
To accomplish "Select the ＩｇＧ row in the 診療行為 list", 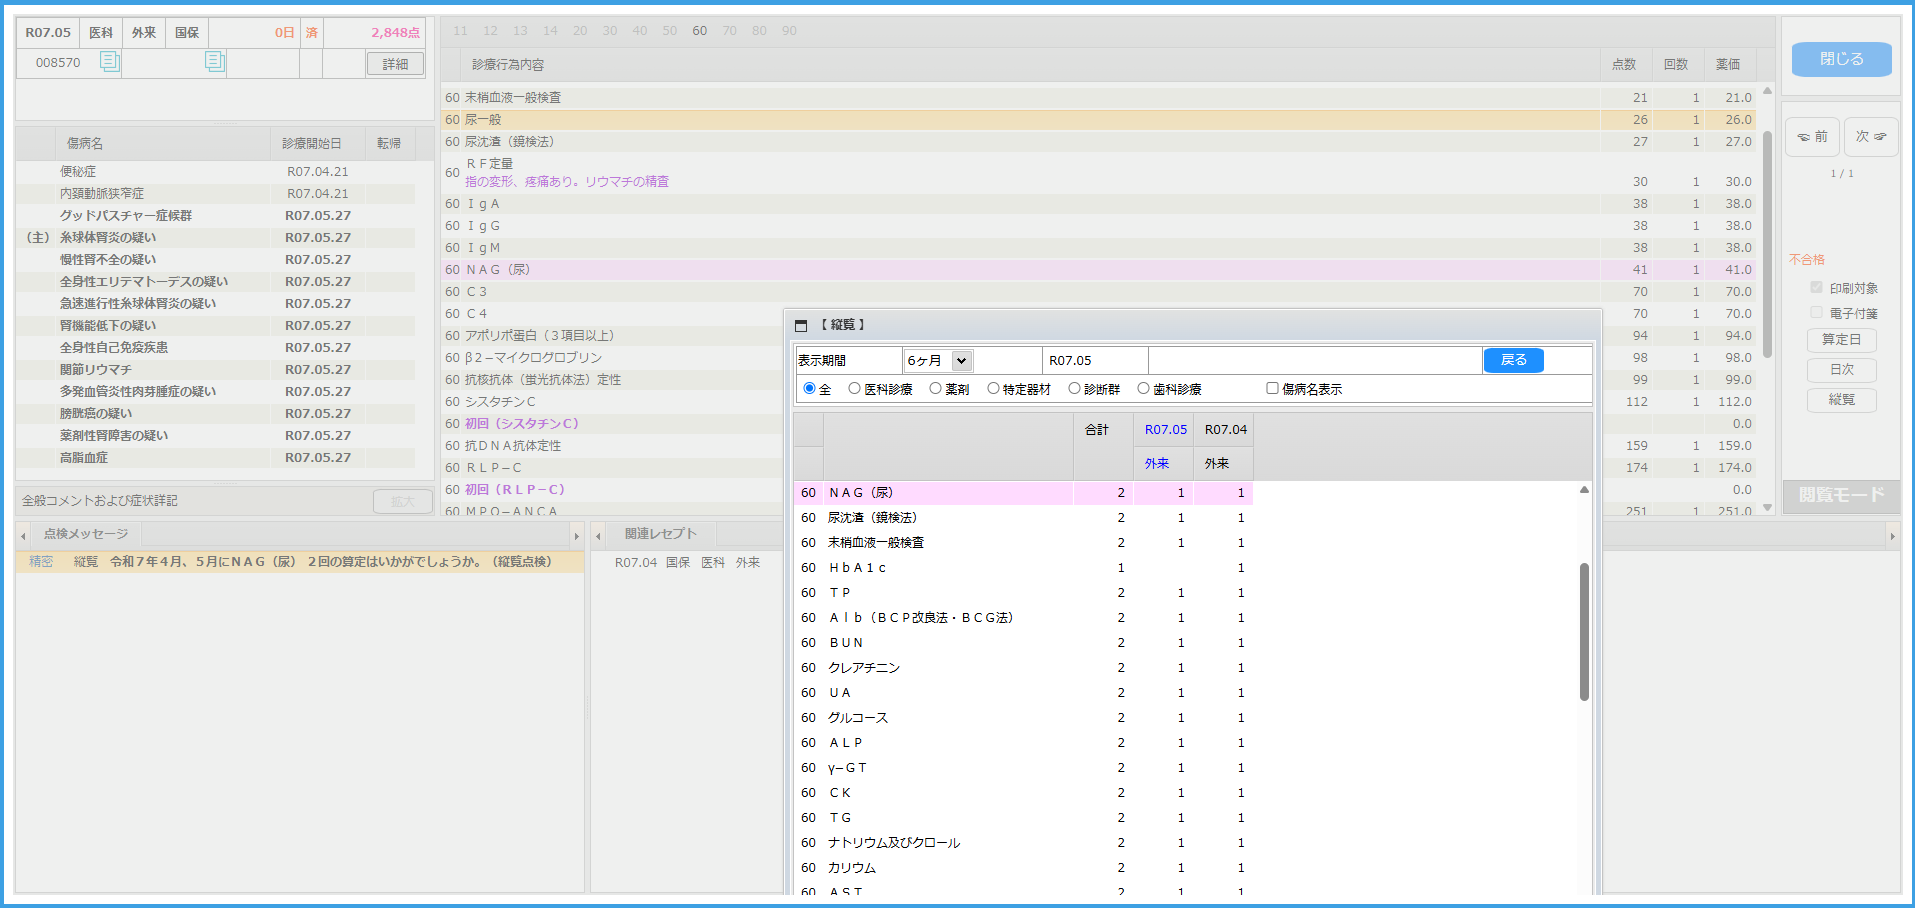I will click(1099, 226).
